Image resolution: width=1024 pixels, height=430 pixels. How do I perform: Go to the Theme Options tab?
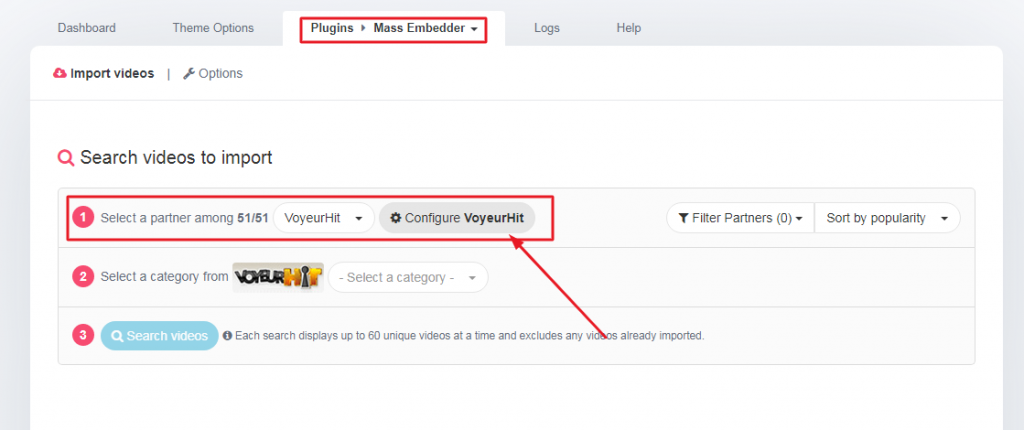(213, 29)
